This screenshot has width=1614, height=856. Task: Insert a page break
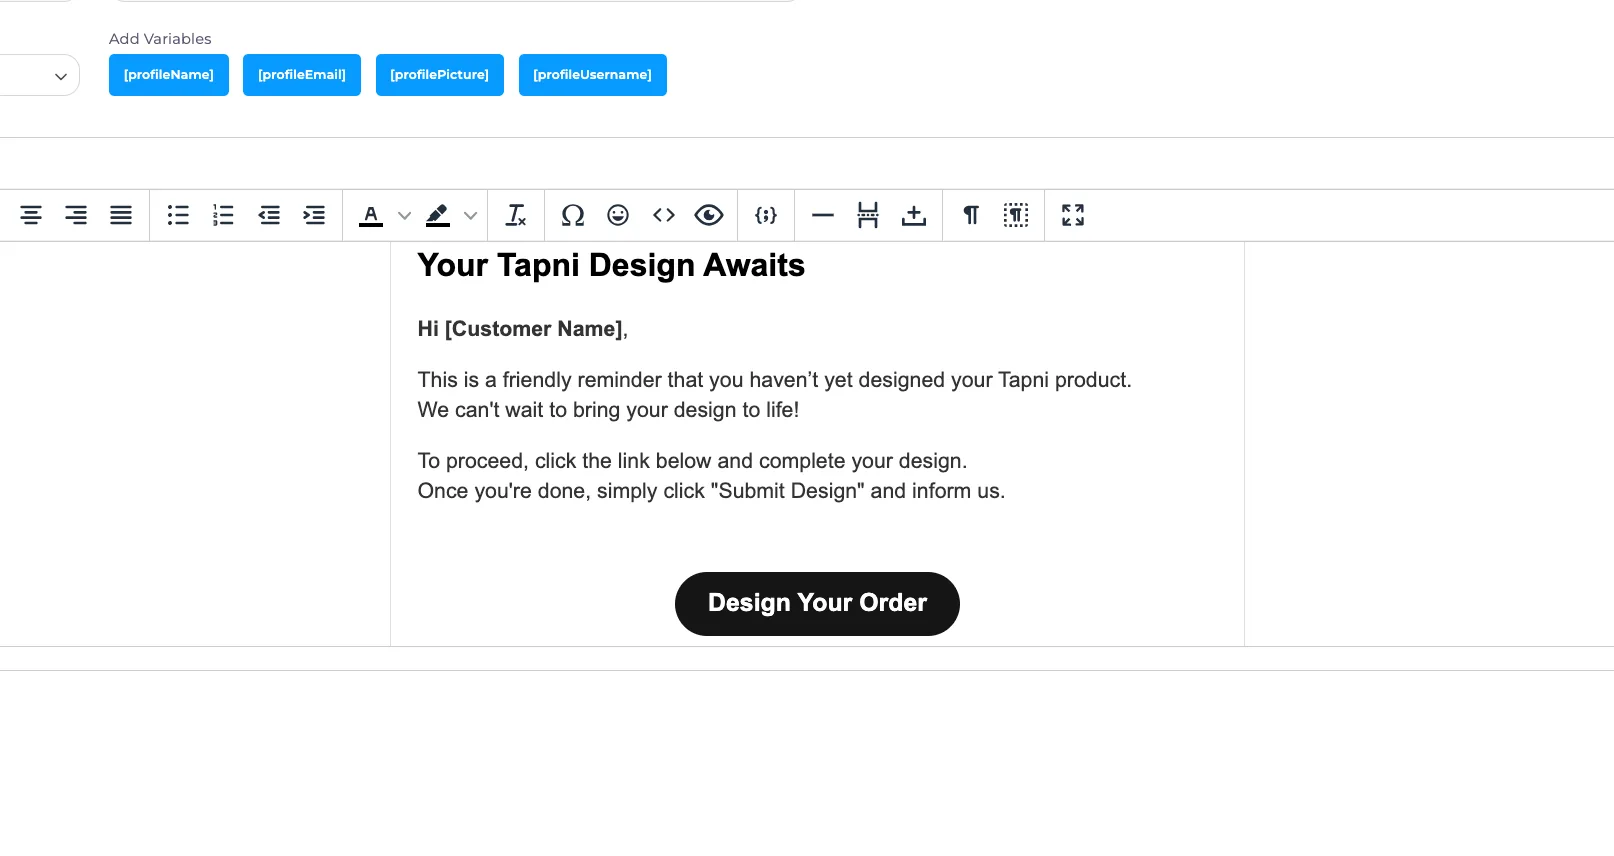tap(868, 215)
